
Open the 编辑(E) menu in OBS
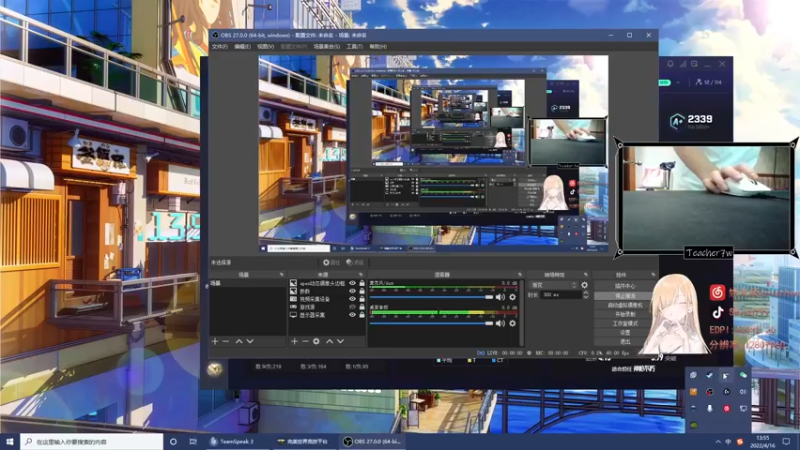242,46
